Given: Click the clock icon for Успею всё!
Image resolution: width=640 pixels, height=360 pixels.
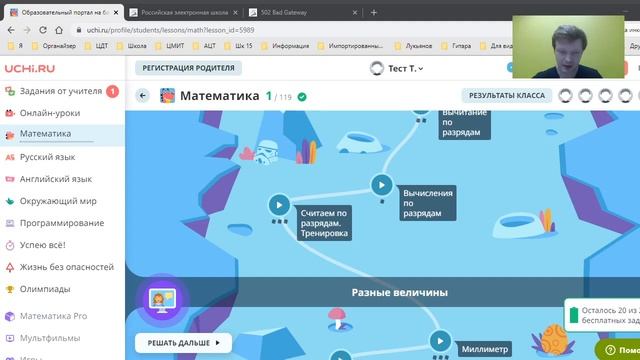Looking at the screenshot, I should pos(10,245).
